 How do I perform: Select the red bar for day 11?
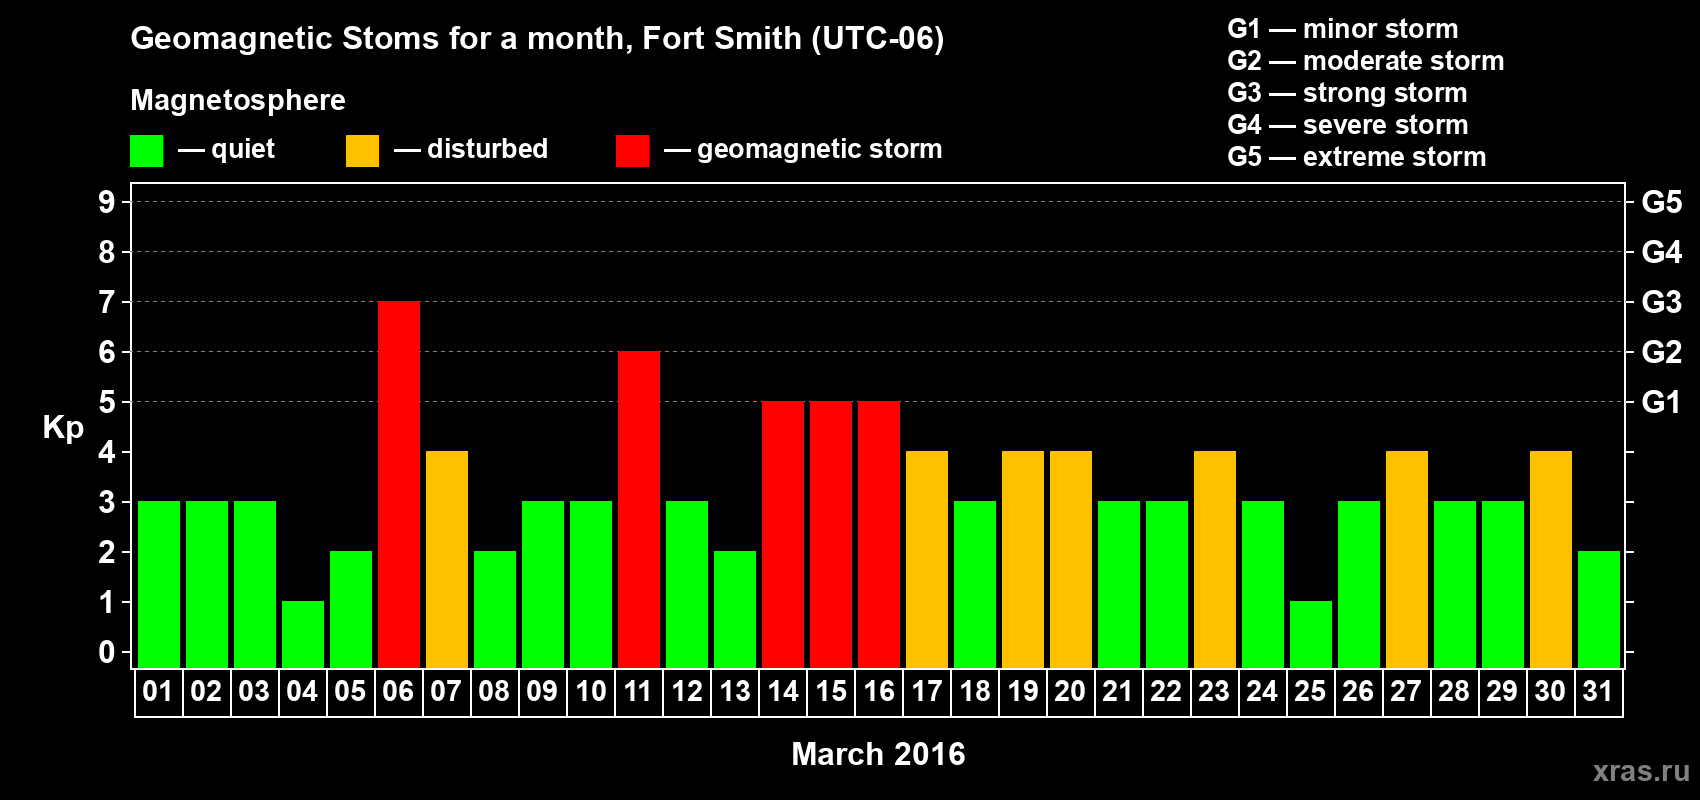coord(639,509)
